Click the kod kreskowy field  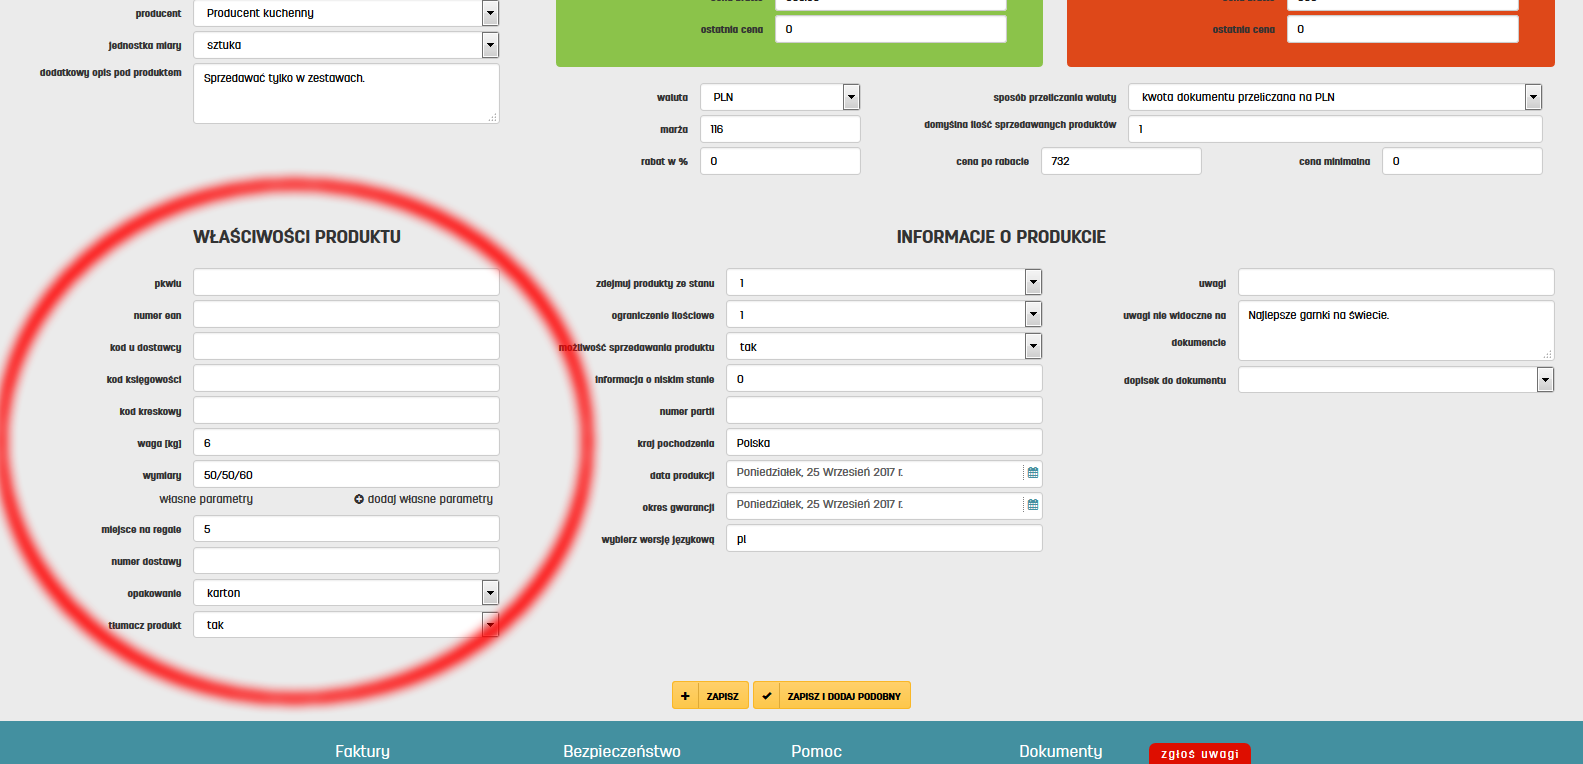tap(346, 410)
